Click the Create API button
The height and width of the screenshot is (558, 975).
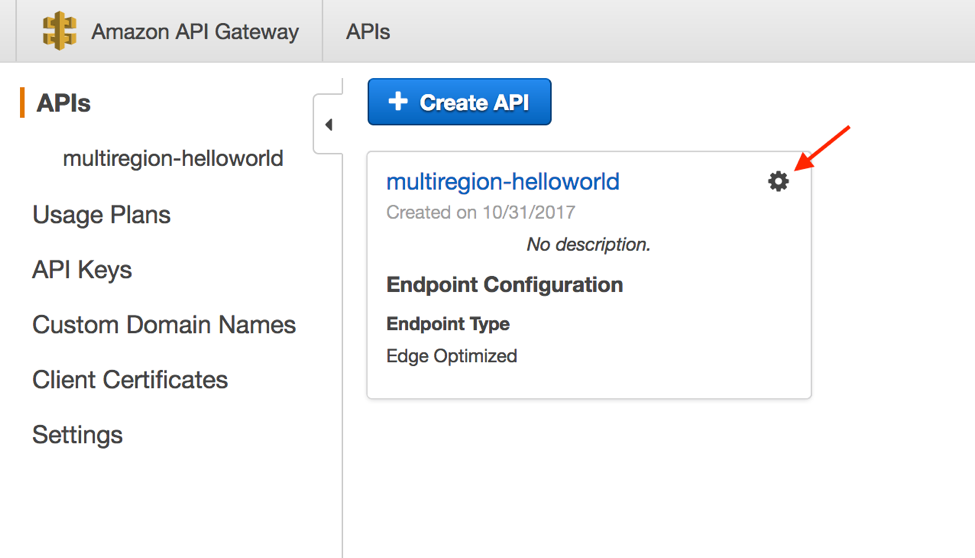(x=459, y=101)
